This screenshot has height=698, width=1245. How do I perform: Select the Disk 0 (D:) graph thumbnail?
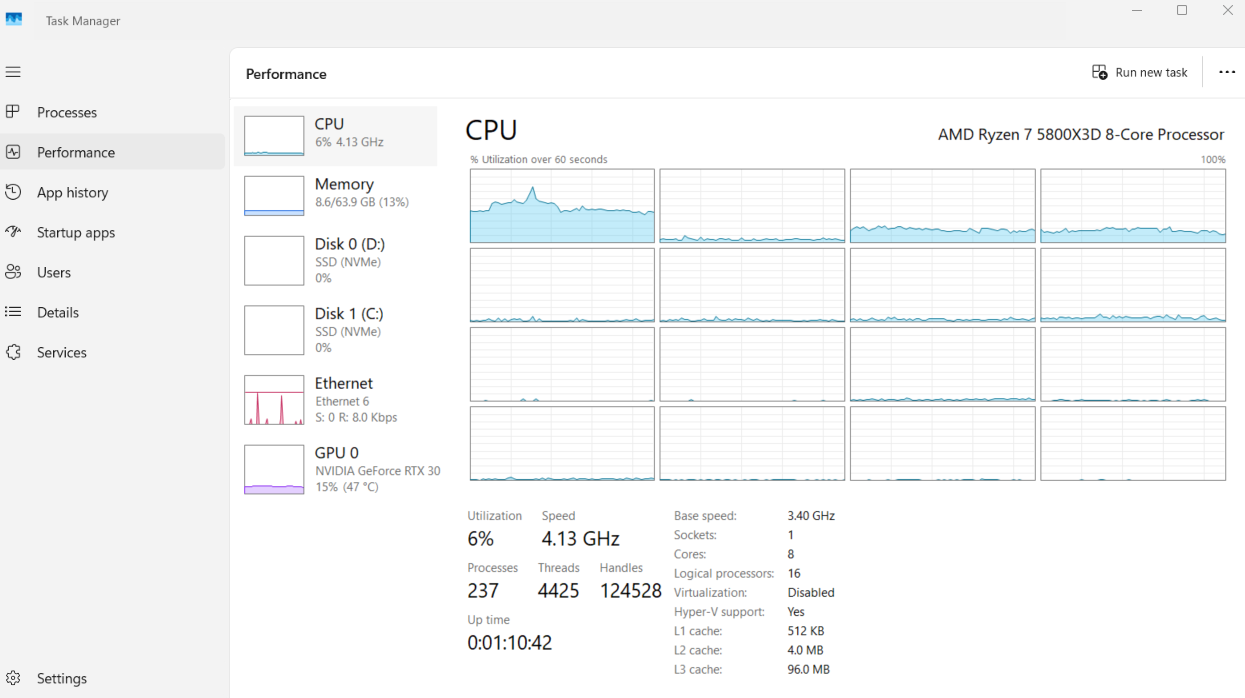[x=274, y=261]
